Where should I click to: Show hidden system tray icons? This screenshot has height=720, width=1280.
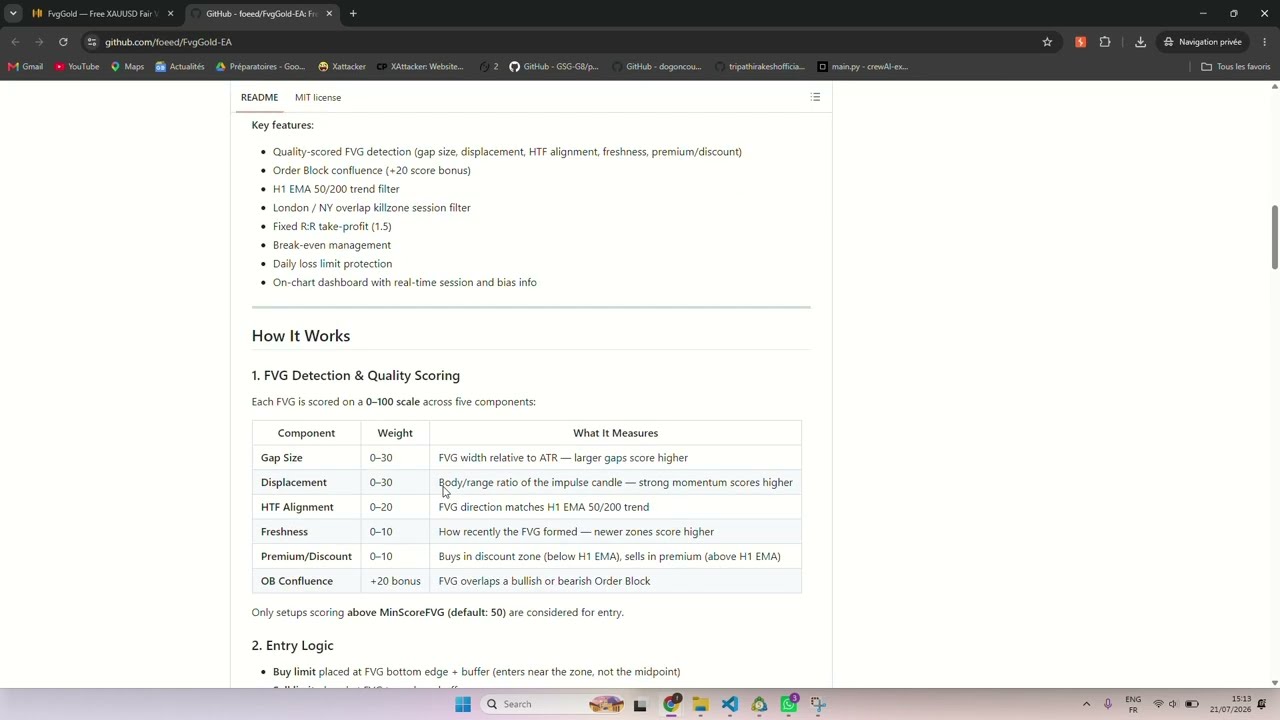pos(1086,704)
